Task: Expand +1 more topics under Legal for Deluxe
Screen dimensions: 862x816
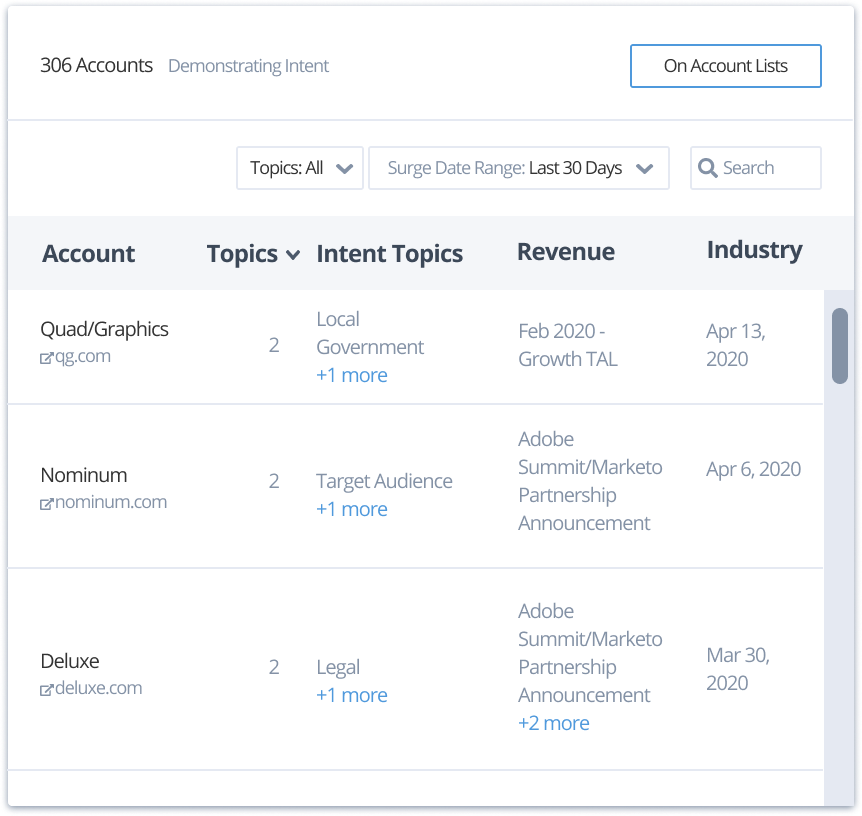Action: pos(352,694)
